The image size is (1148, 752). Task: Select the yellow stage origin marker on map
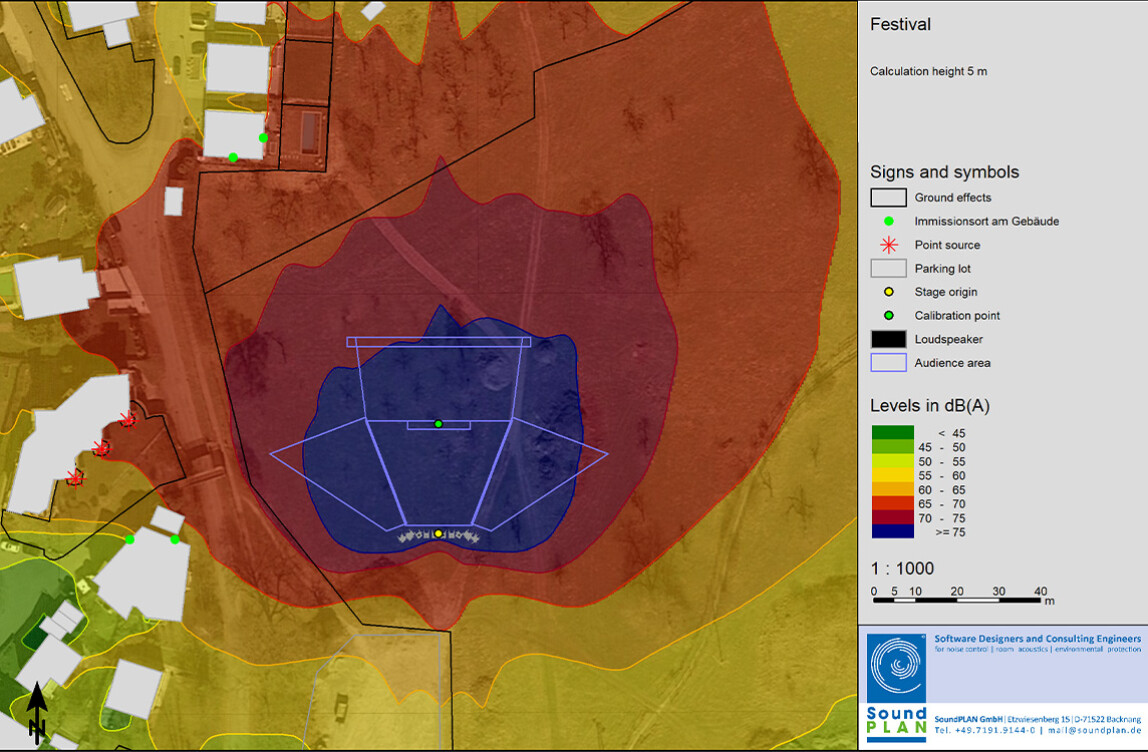[x=438, y=534]
